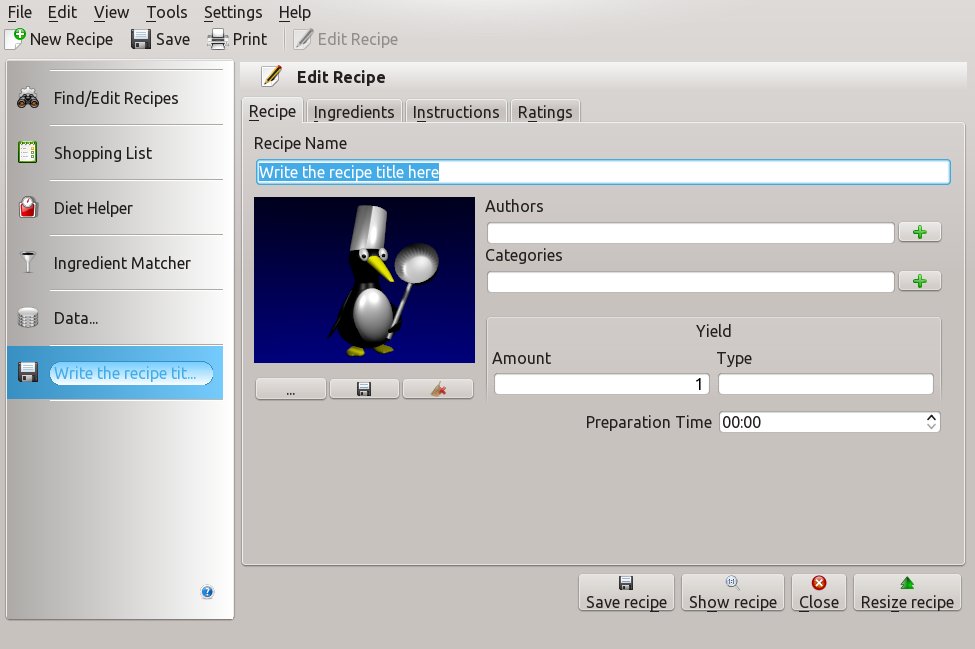This screenshot has height=649, width=975.
Task: Click the Yield Amount field
Action: [602, 384]
